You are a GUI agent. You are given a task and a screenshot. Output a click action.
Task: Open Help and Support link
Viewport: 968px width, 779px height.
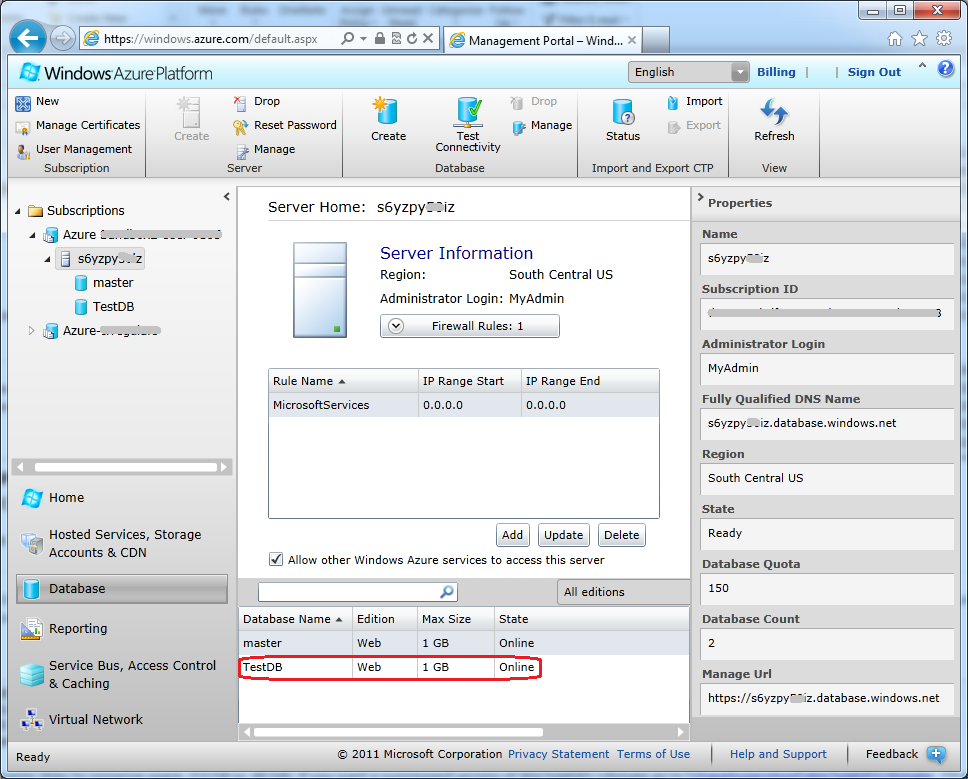[778, 754]
